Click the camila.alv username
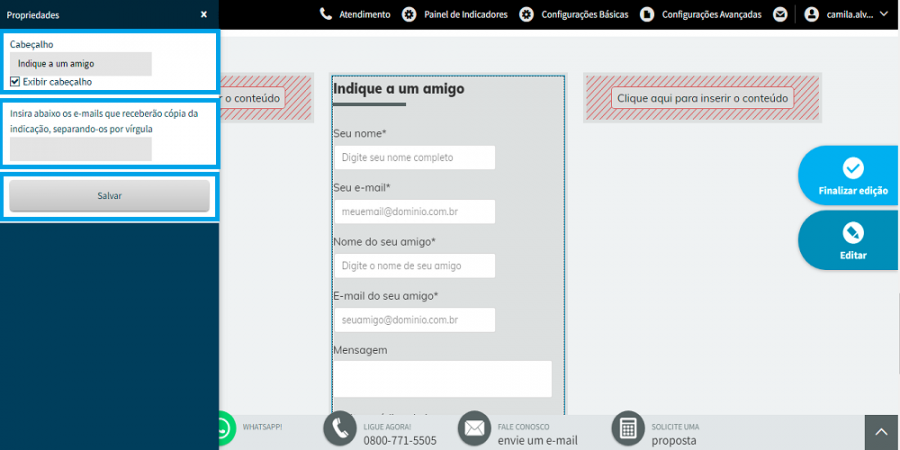This screenshot has height=450, width=900. pos(850,14)
